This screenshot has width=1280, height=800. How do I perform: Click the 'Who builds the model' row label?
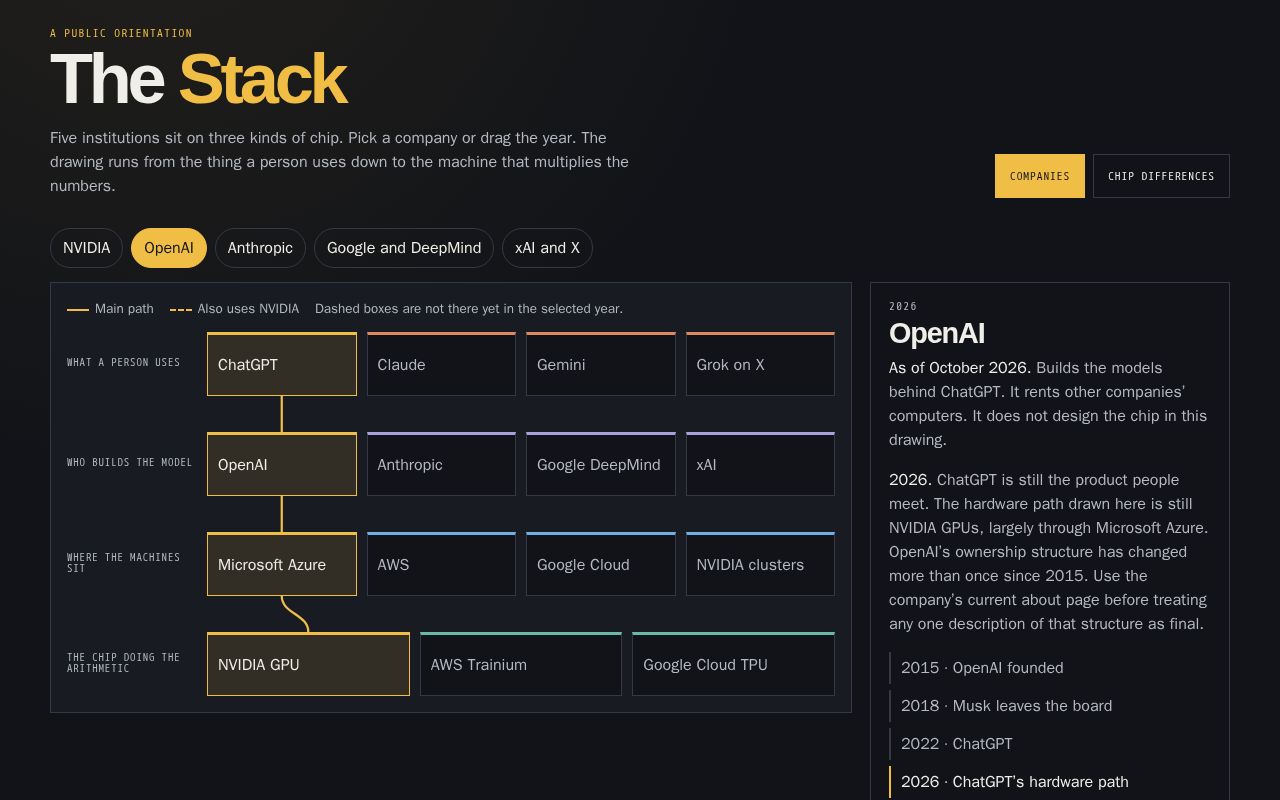tap(129, 462)
